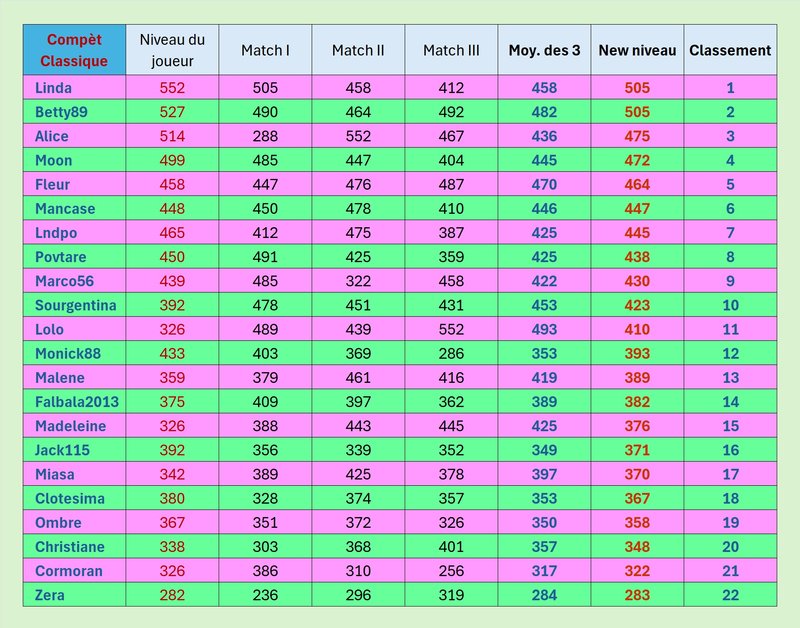Image resolution: width=800 pixels, height=628 pixels.
Task: Click Lndpo's Match III score 387
Action: [452, 233]
